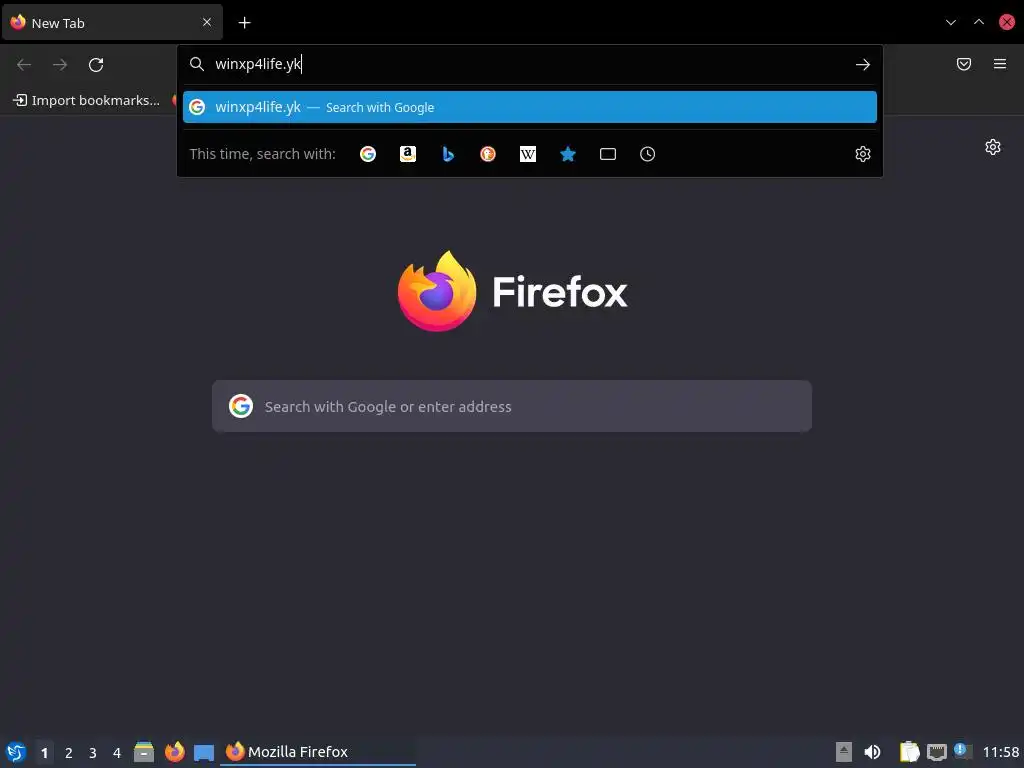Search this time with Wikipedia icon

pos(528,154)
